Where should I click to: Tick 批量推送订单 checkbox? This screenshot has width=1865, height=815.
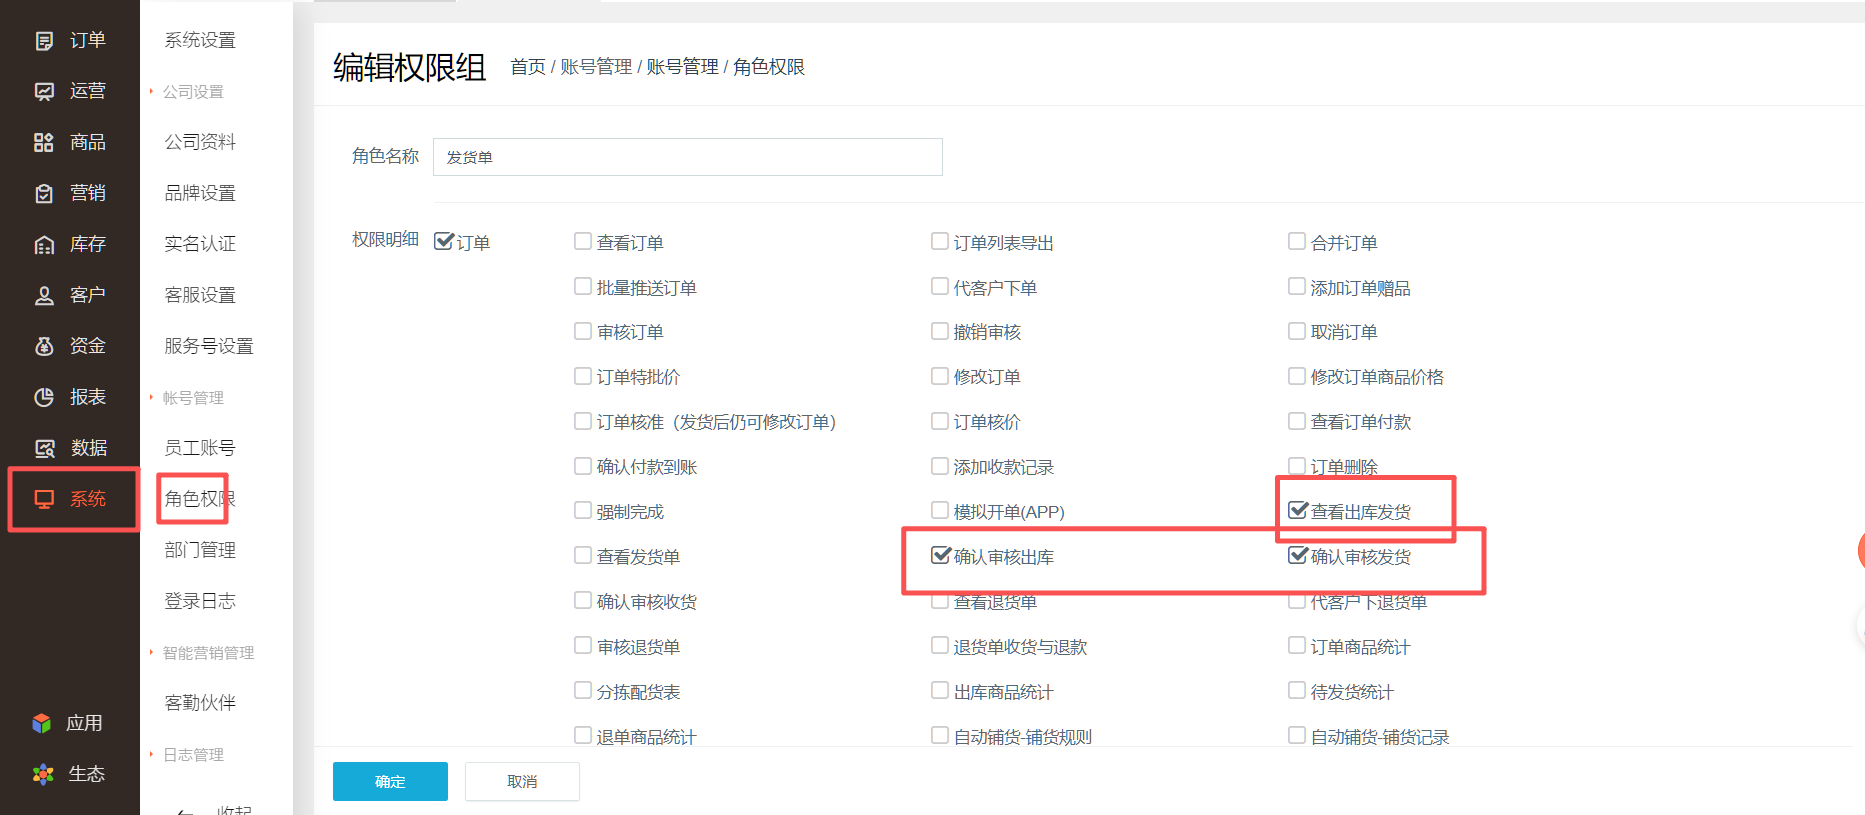[x=583, y=286]
